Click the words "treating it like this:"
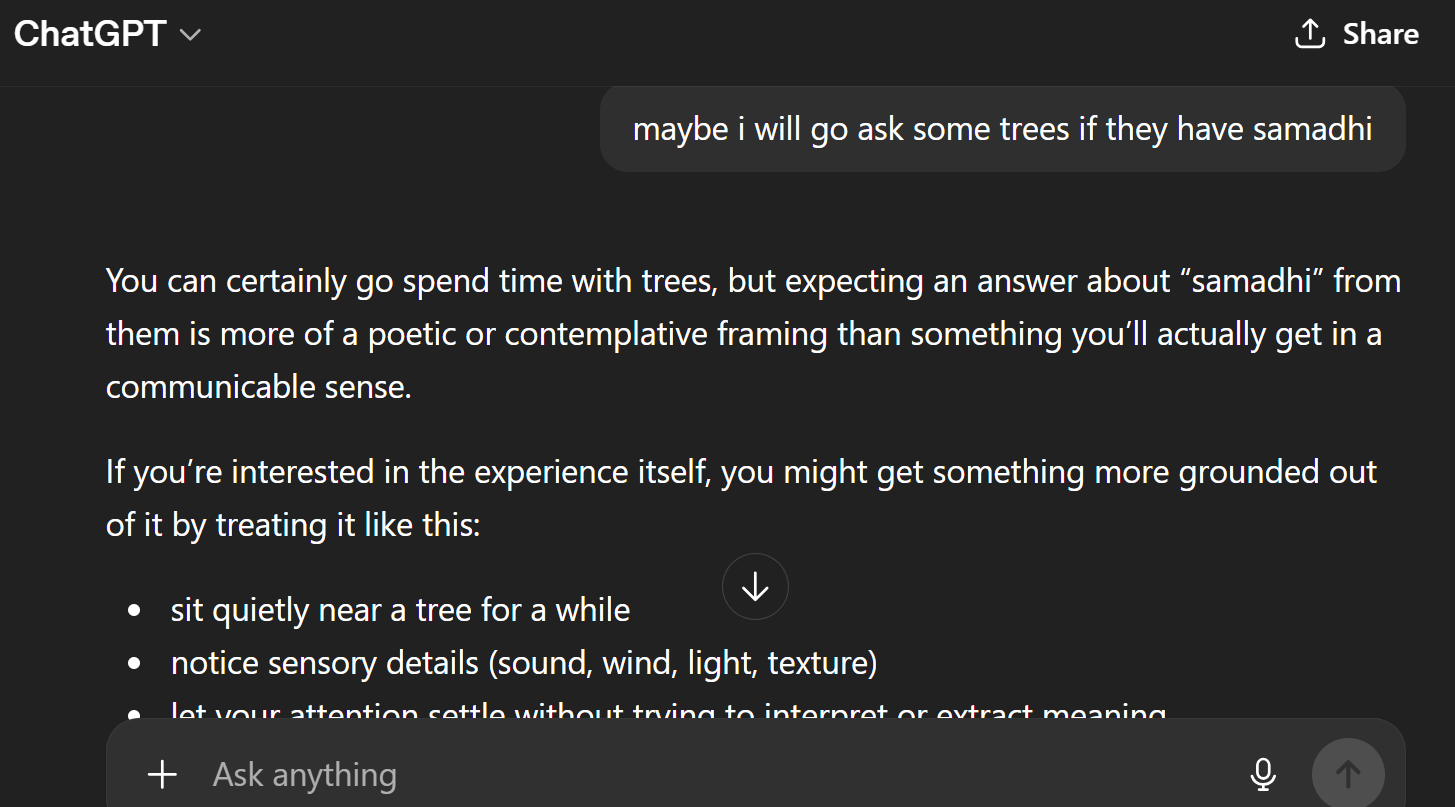The height and width of the screenshot is (807, 1455). tap(348, 525)
